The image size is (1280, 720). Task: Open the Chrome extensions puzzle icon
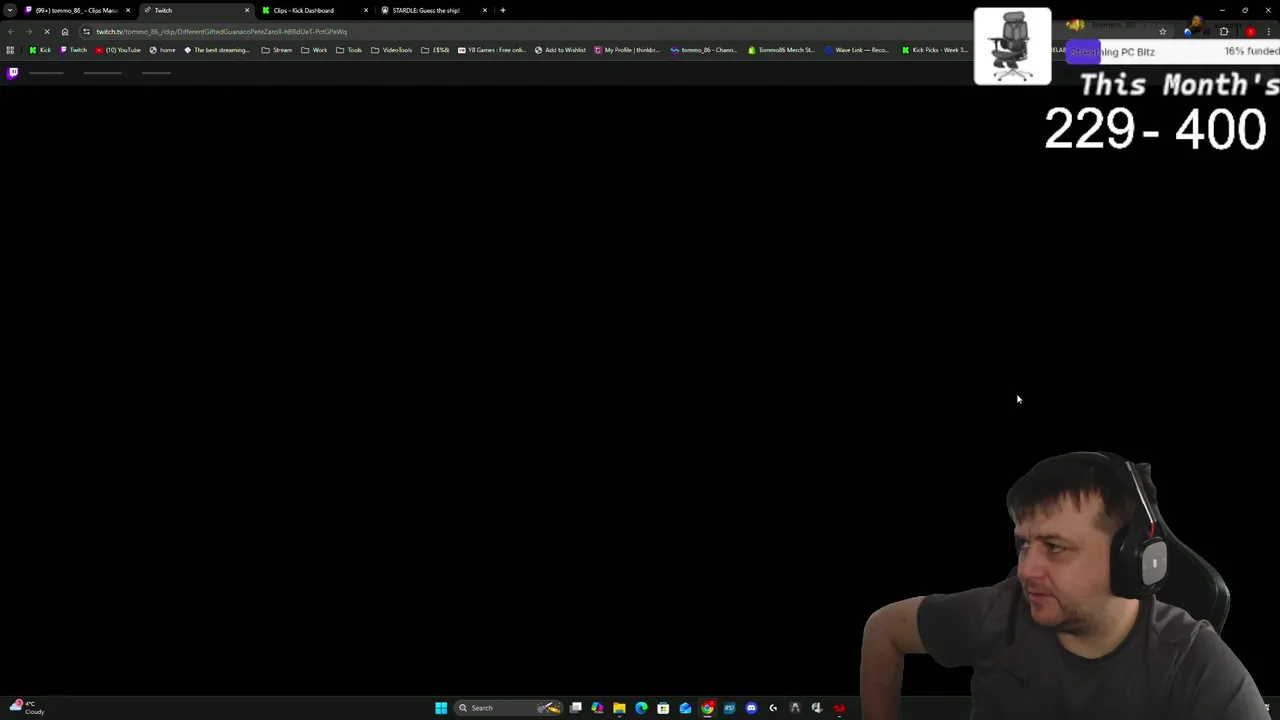pos(1224,31)
